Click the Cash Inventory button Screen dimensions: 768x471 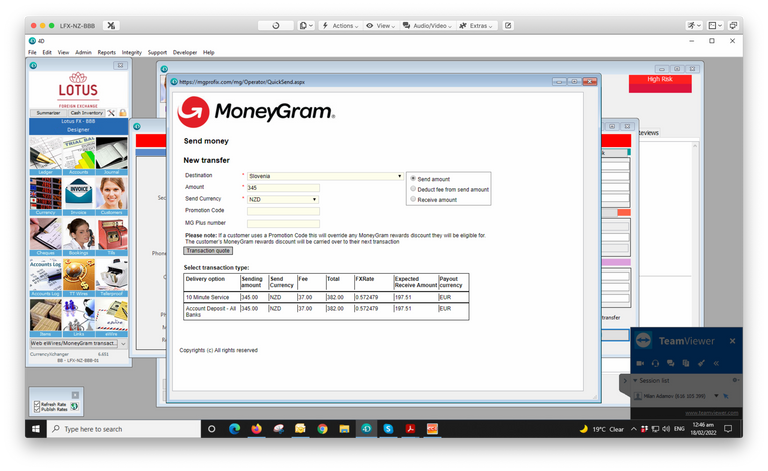(x=86, y=113)
